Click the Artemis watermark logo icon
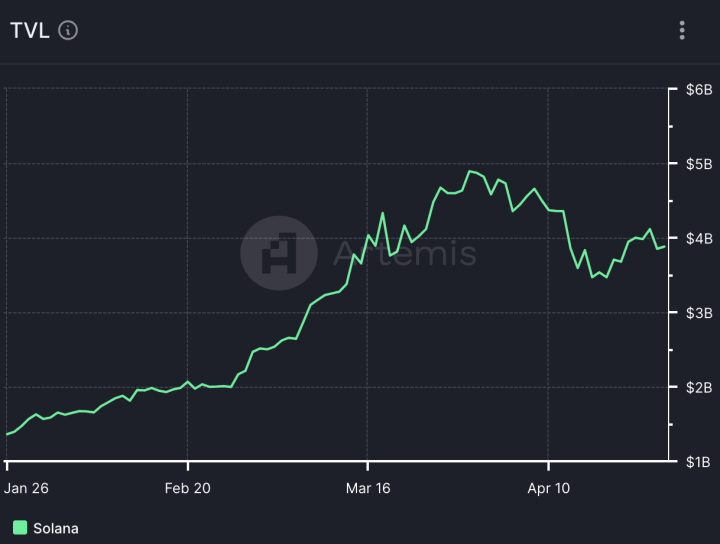This screenshot has width=720, height=544. point(279,253)
